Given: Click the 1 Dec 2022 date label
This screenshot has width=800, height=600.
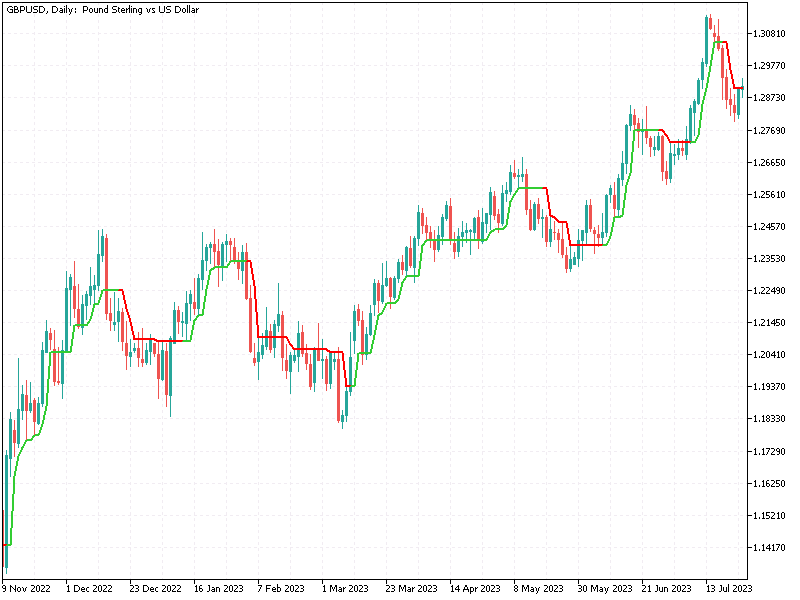Looking at the screenshot, I should (x=89, y=589).
